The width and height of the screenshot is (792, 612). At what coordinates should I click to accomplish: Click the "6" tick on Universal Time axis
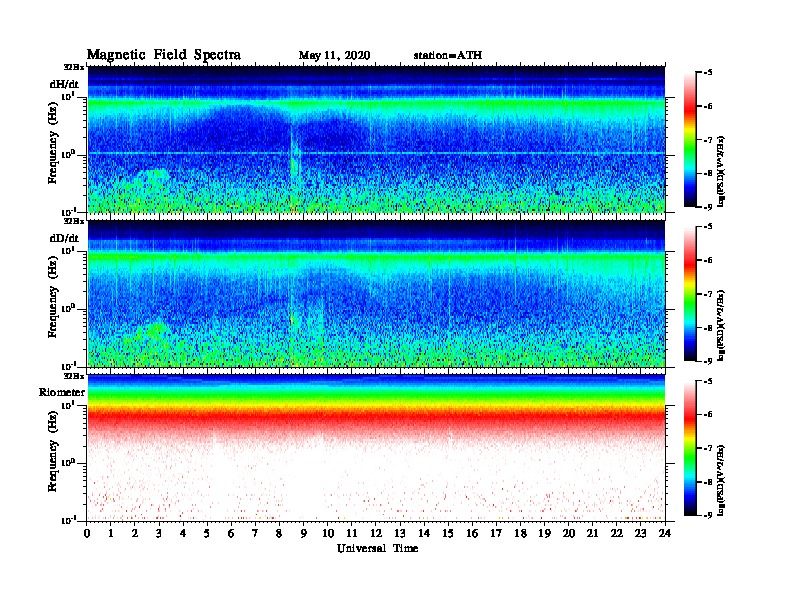point(231,533)
